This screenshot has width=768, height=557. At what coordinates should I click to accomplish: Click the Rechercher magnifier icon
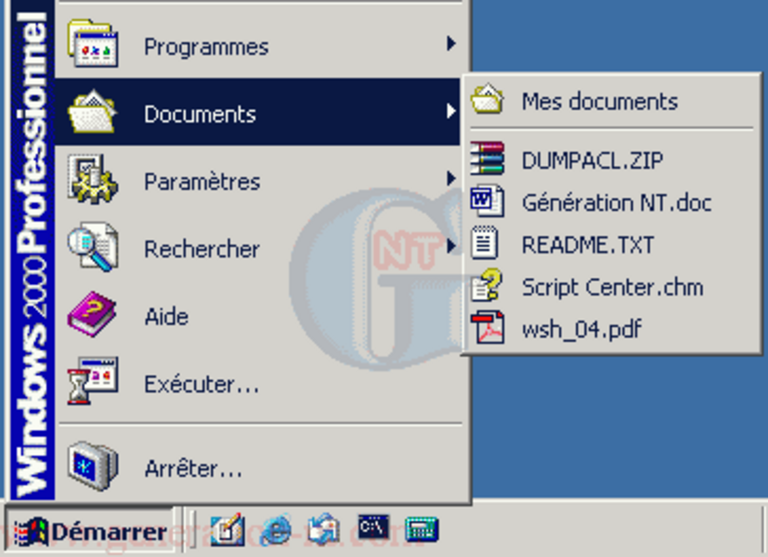tap(93, 246)
